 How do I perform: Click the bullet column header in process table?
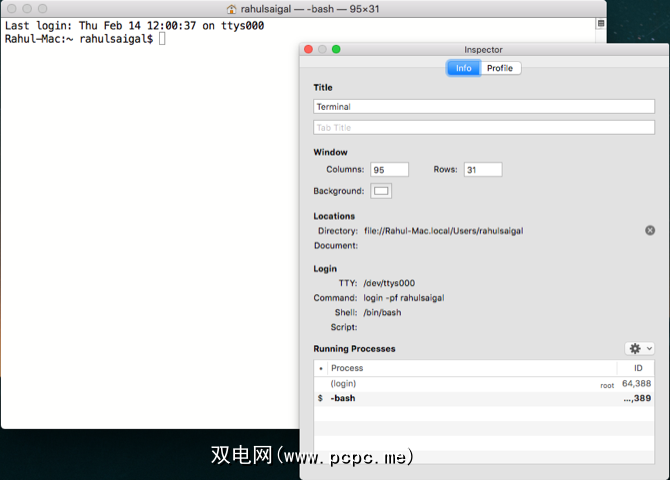pyautogui.click(x=321, y=368)
